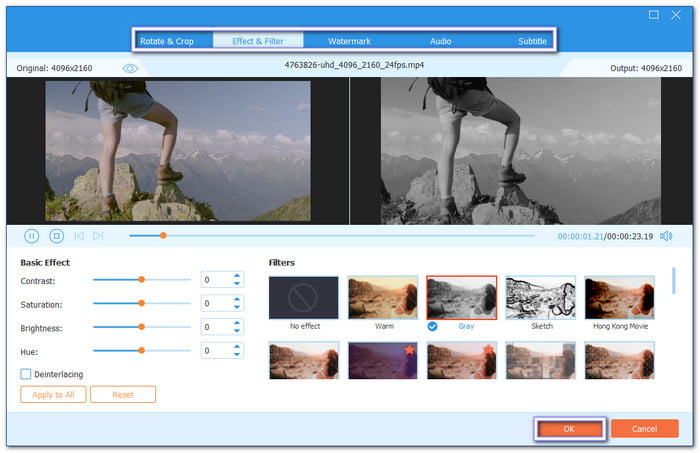Apply the Sketch filter
Screen dimensions: 700x453
541,297
